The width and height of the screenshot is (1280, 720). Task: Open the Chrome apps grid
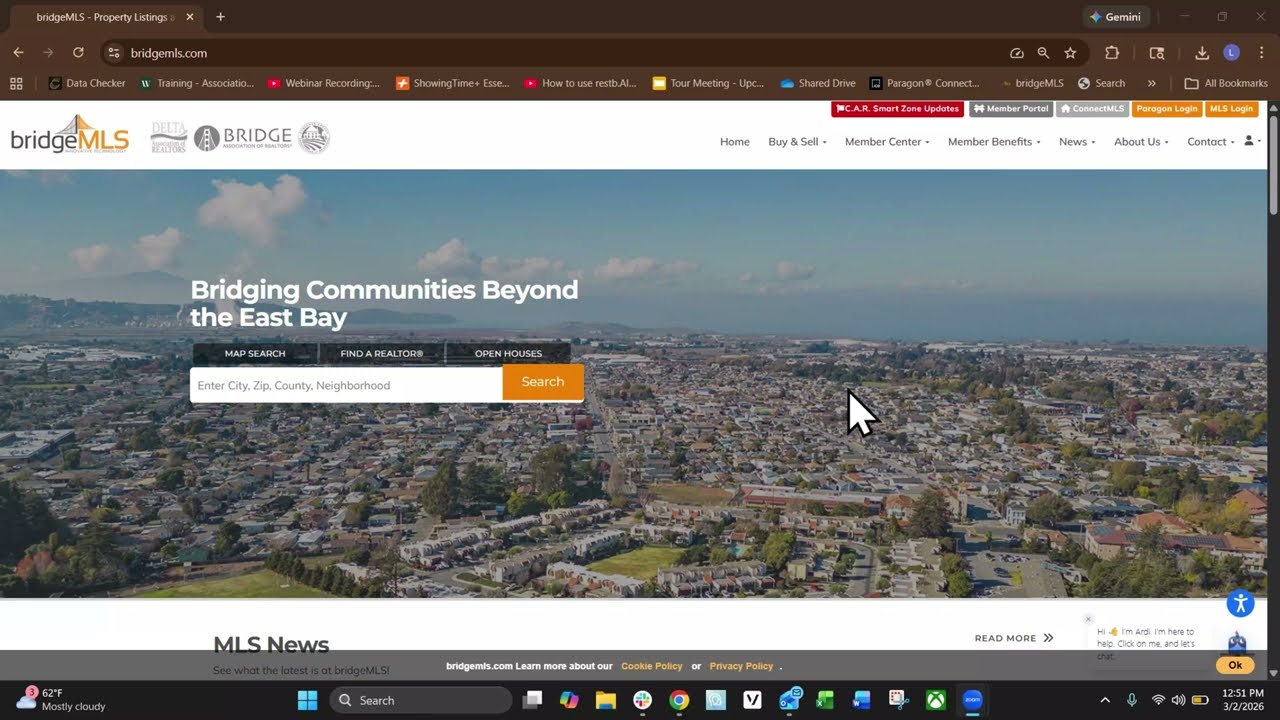click(16, 83)
